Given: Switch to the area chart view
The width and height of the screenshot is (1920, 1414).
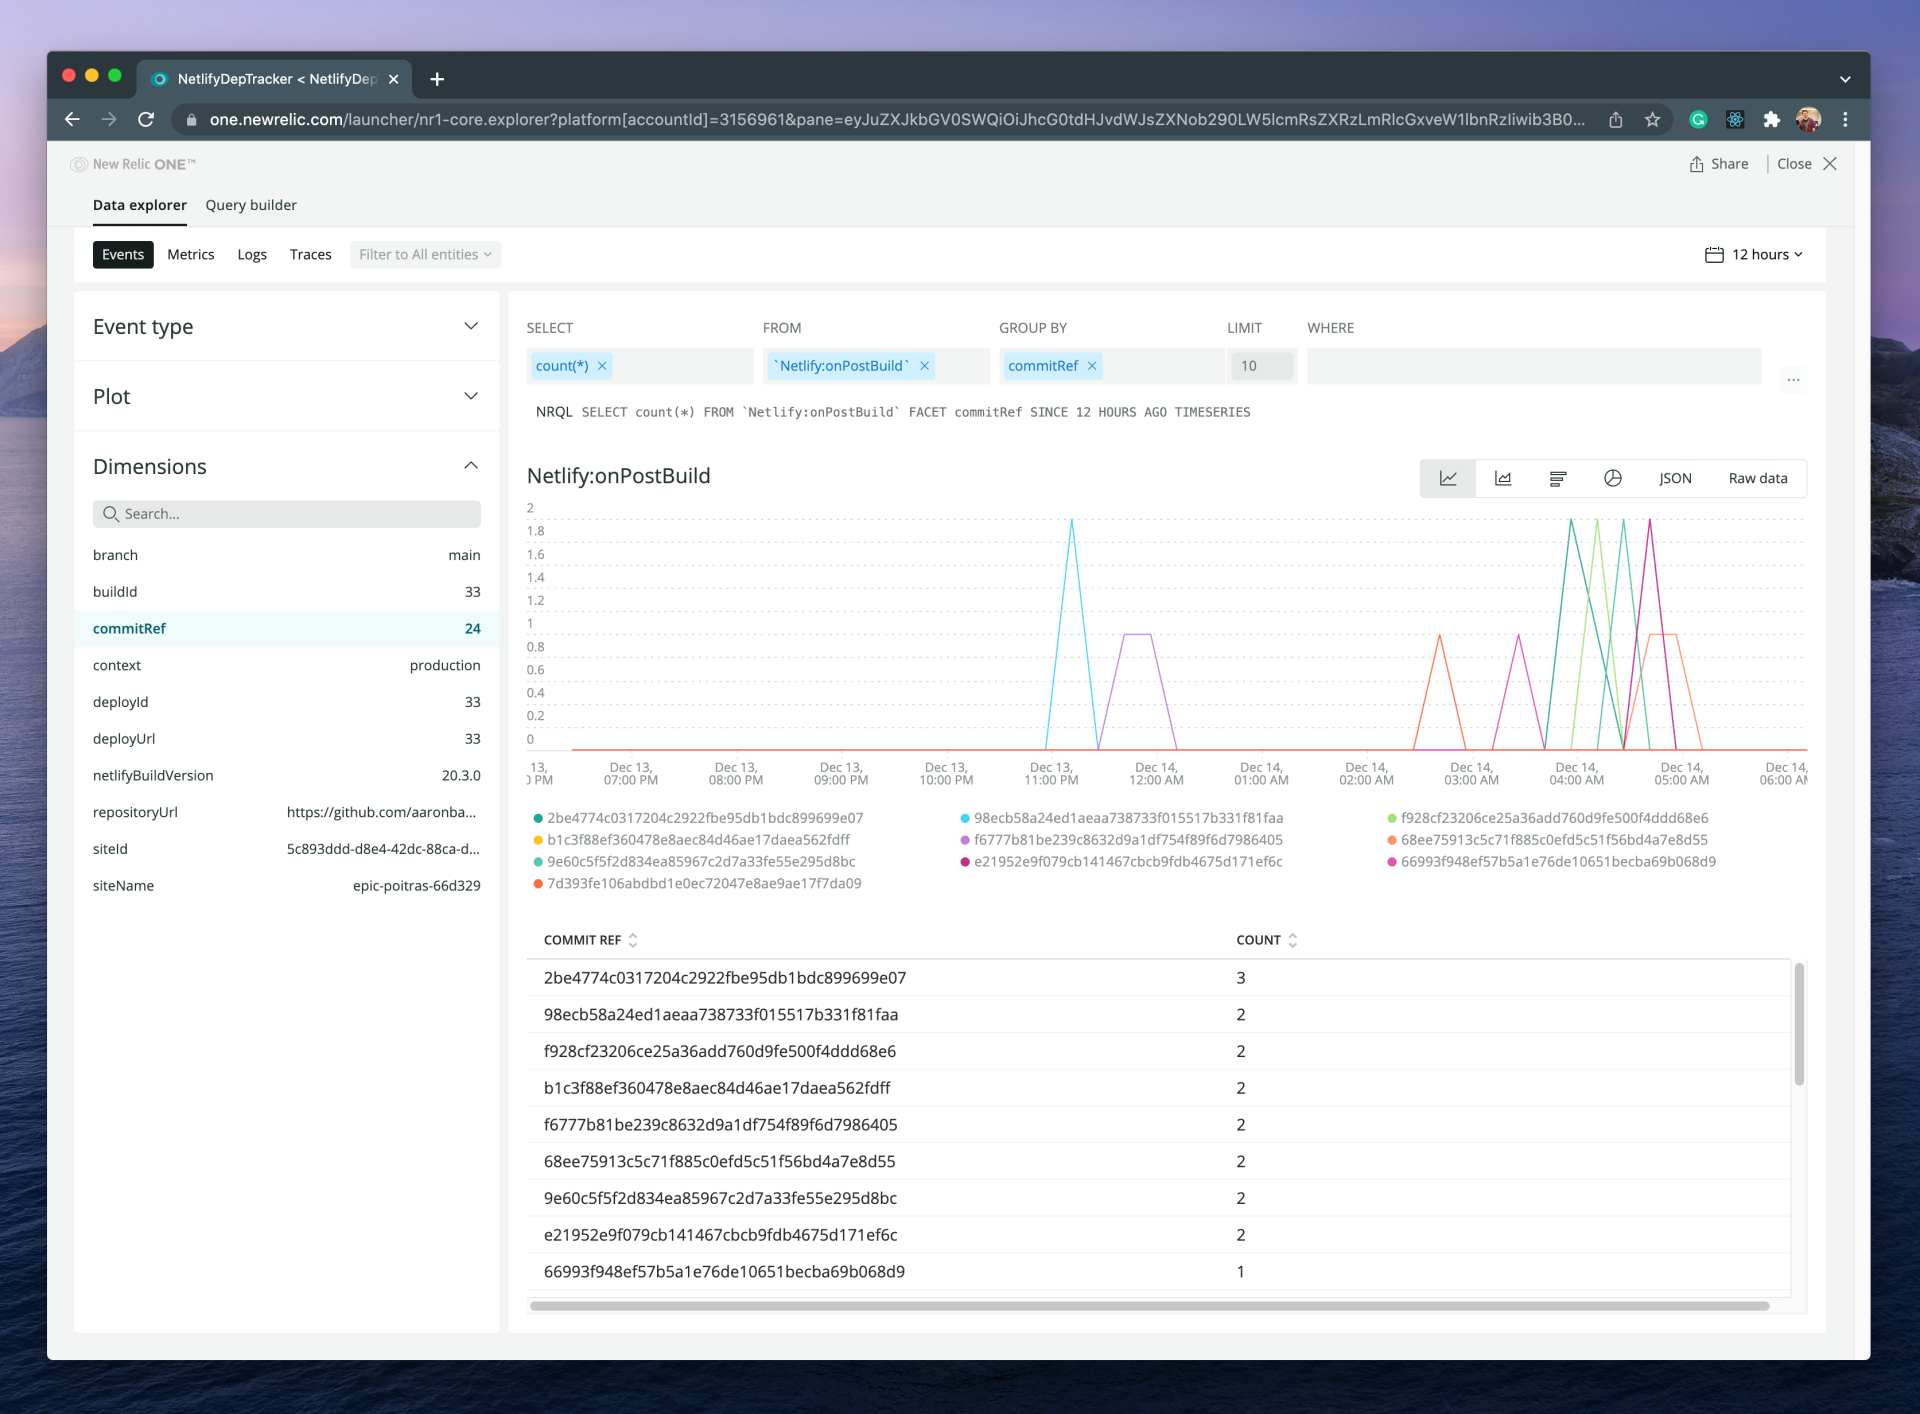Looking at the screenshot, I should (1502, 478).
